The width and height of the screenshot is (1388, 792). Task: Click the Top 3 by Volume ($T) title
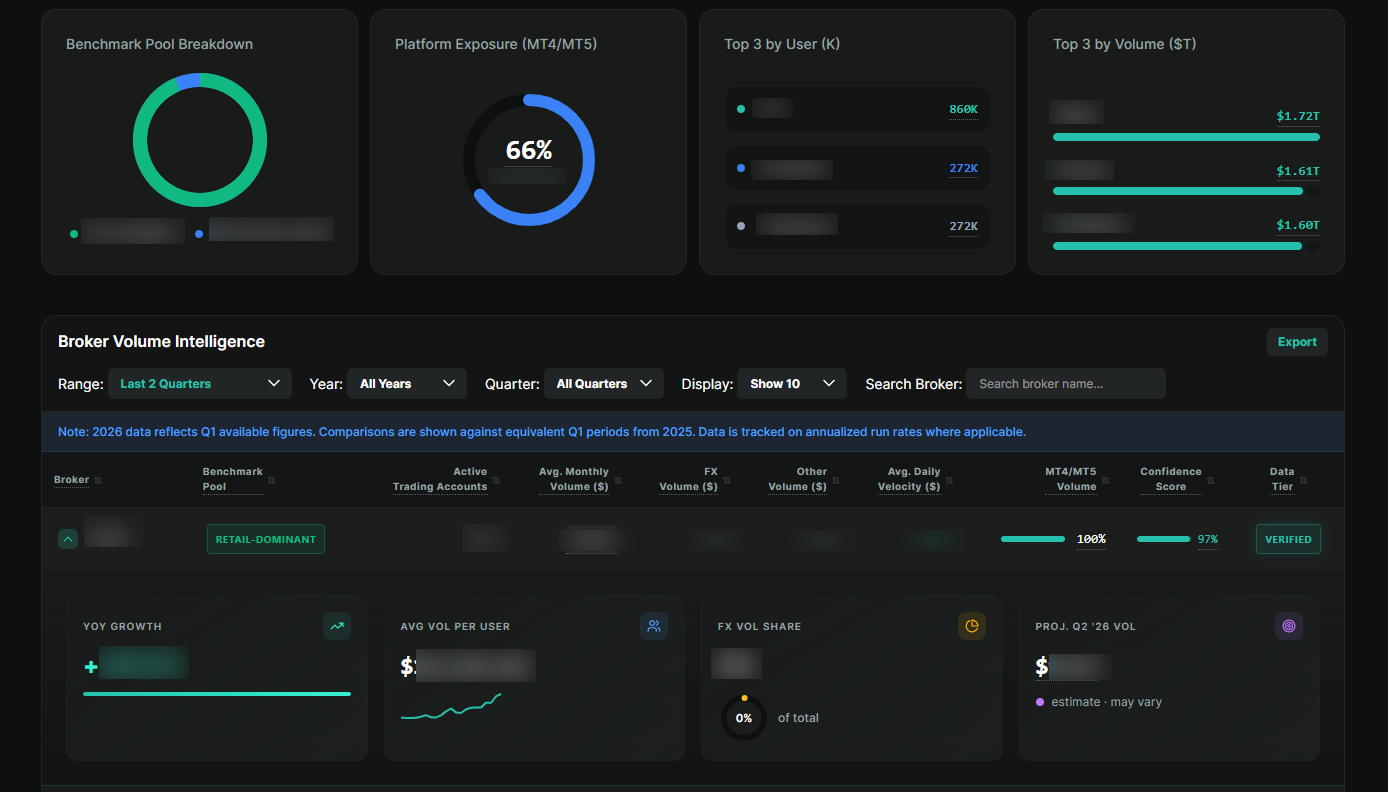point(1124,44)
